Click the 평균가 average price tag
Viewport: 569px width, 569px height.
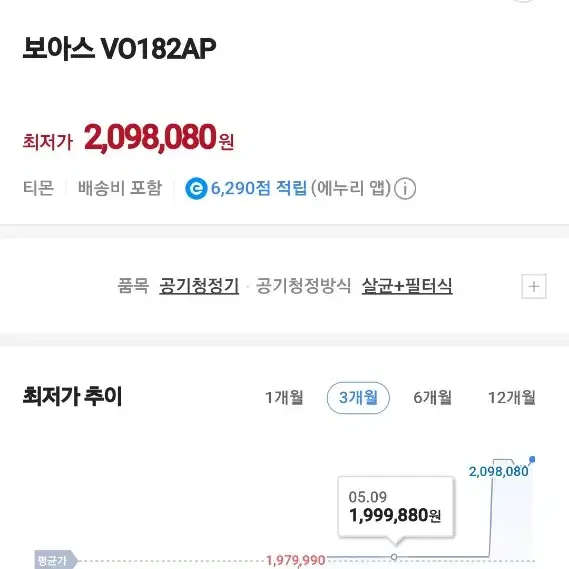click(x=56, y=560)
